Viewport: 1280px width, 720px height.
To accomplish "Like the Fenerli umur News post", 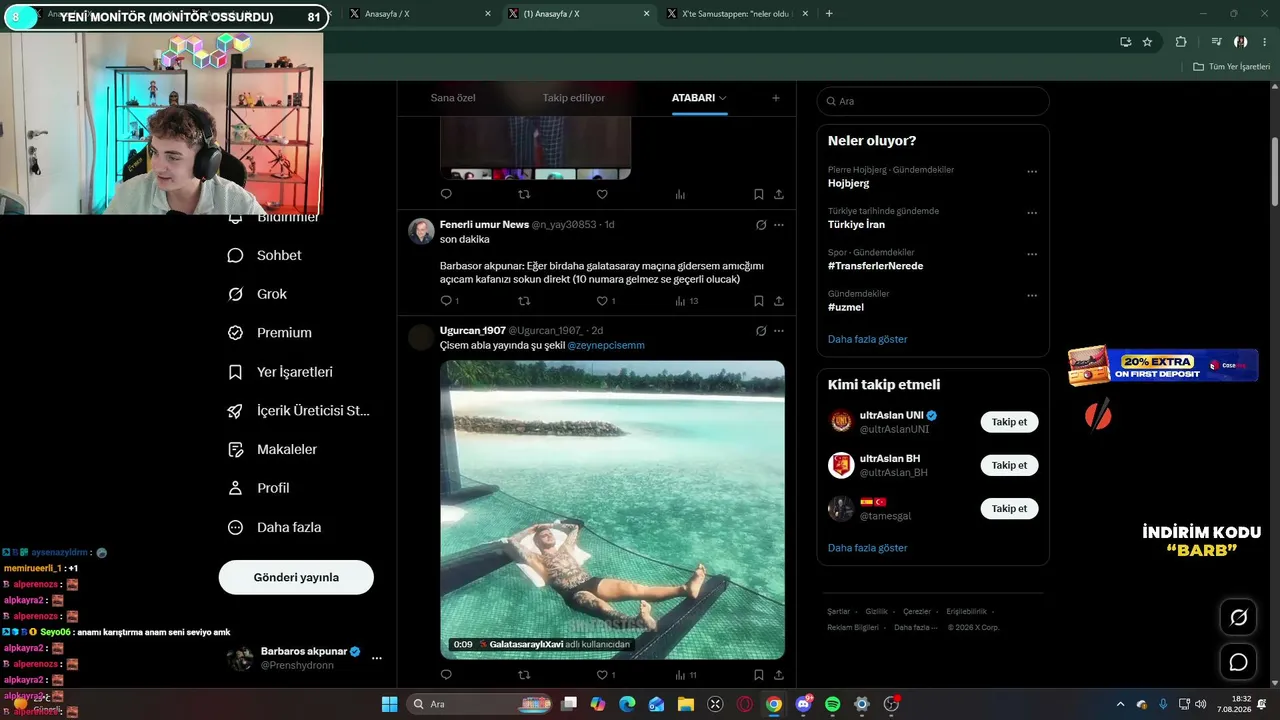I will [x=602, y=301].
